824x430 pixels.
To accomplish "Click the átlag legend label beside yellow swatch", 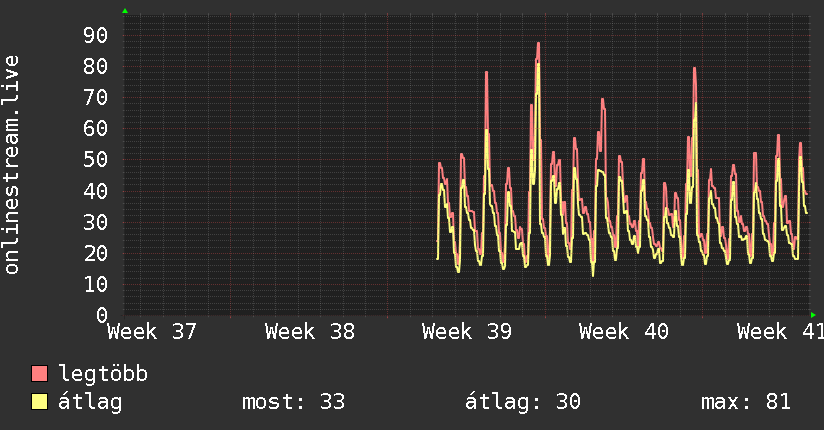I will [x=90, y=402].
